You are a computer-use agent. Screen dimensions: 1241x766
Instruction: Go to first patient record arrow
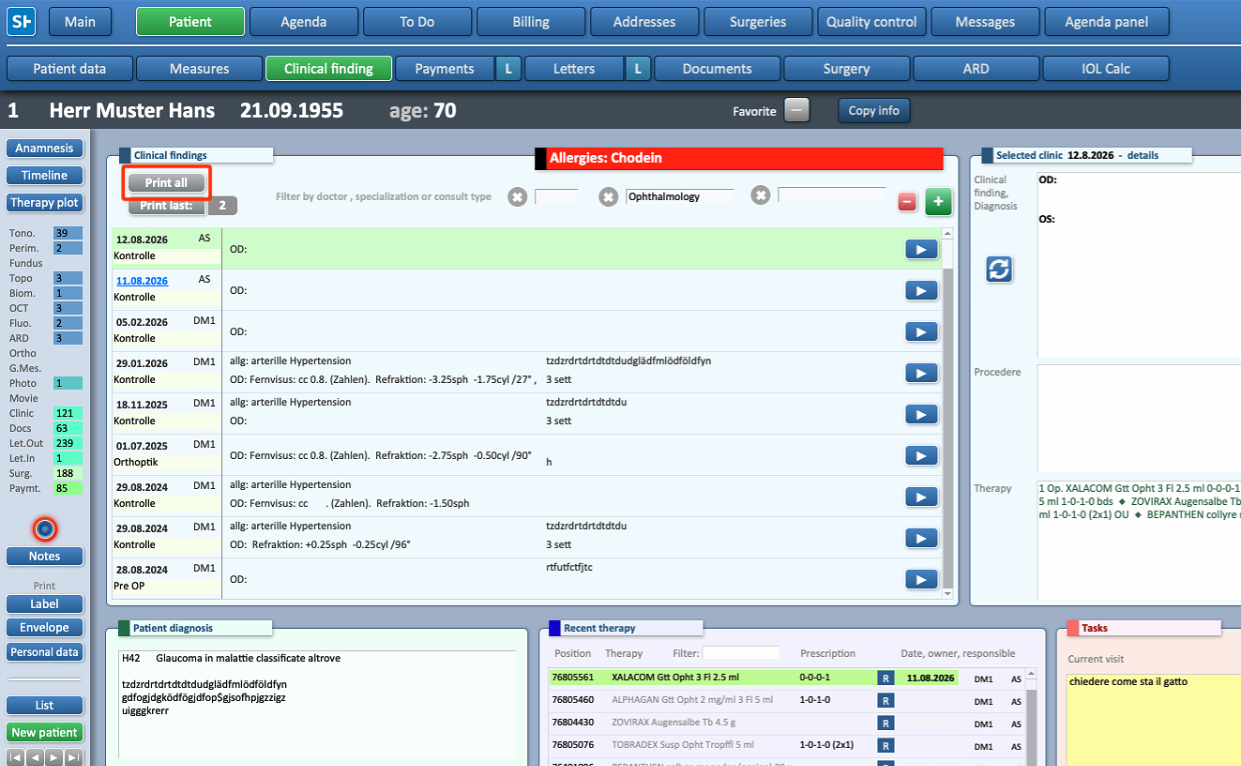(x=16, y=758)
